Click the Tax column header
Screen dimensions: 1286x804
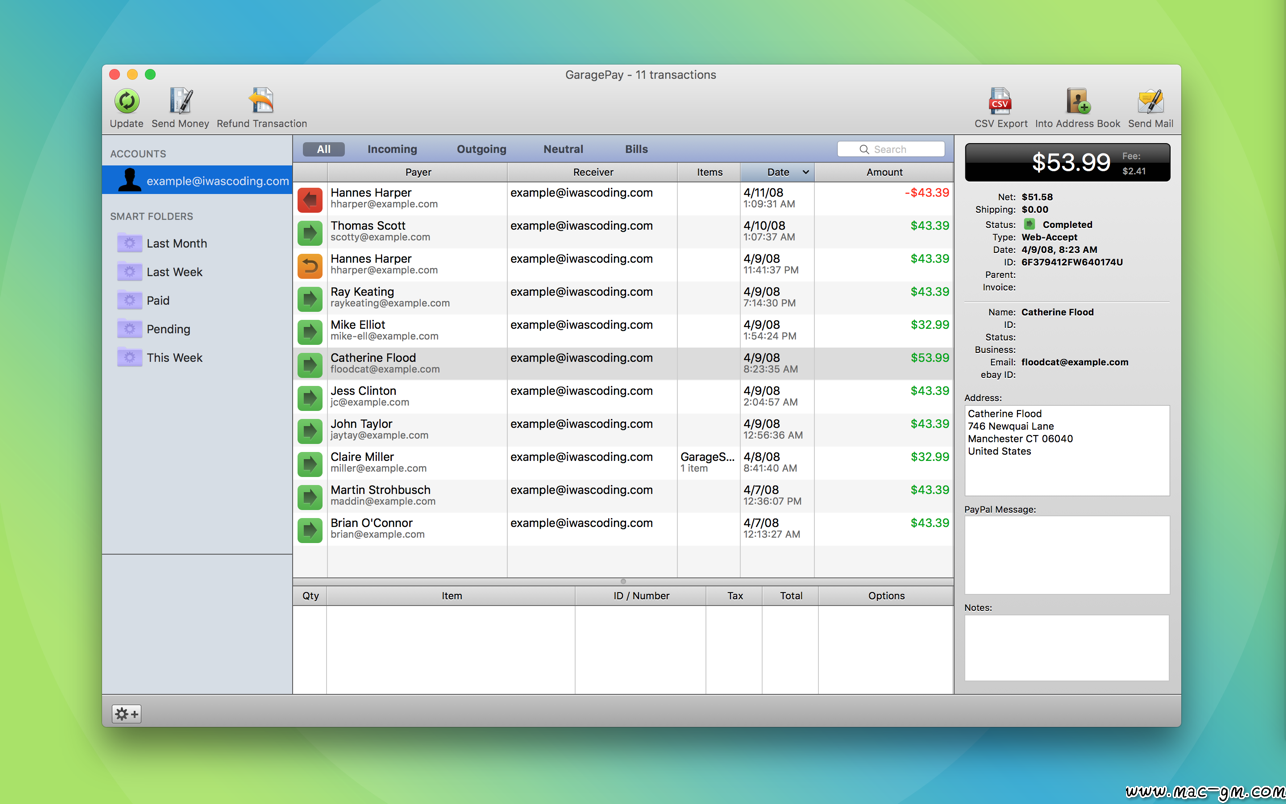click(735, 595)
